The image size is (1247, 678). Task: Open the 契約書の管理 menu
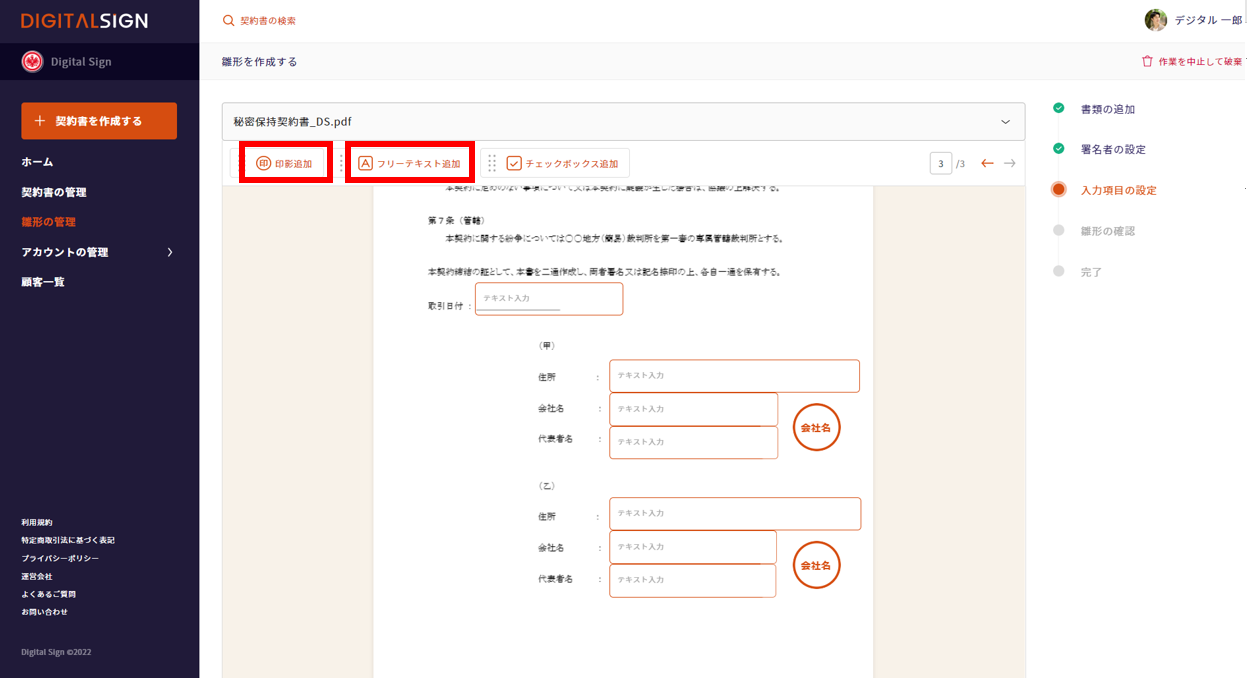[x=54, y=192]
